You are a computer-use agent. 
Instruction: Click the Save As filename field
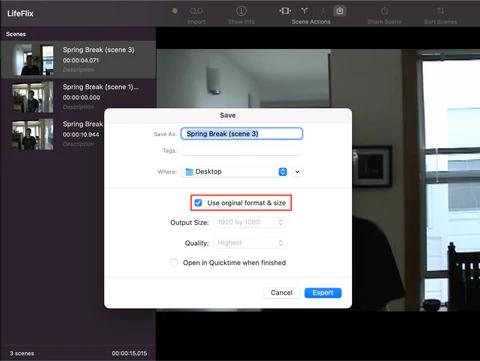point(242,134)
